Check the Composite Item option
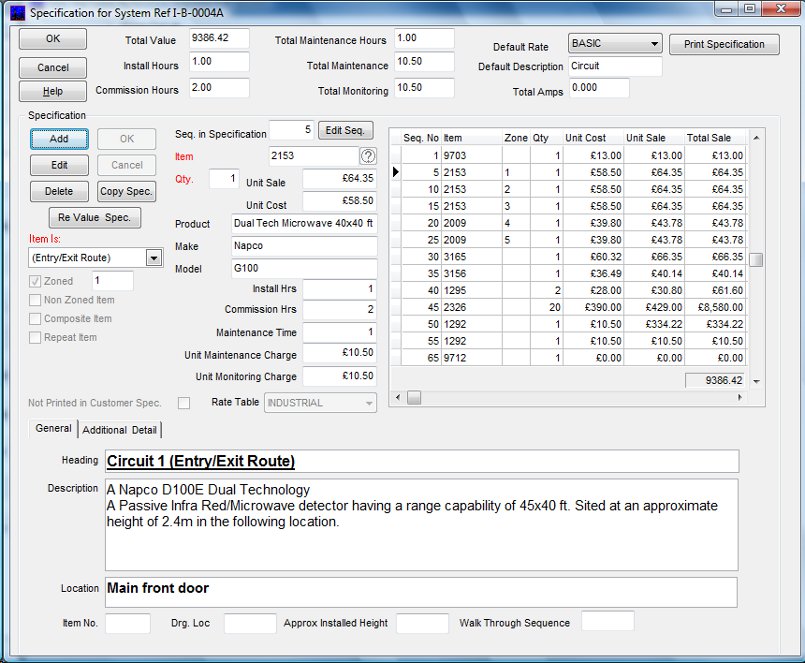805x663 pixels. (36, 319)
